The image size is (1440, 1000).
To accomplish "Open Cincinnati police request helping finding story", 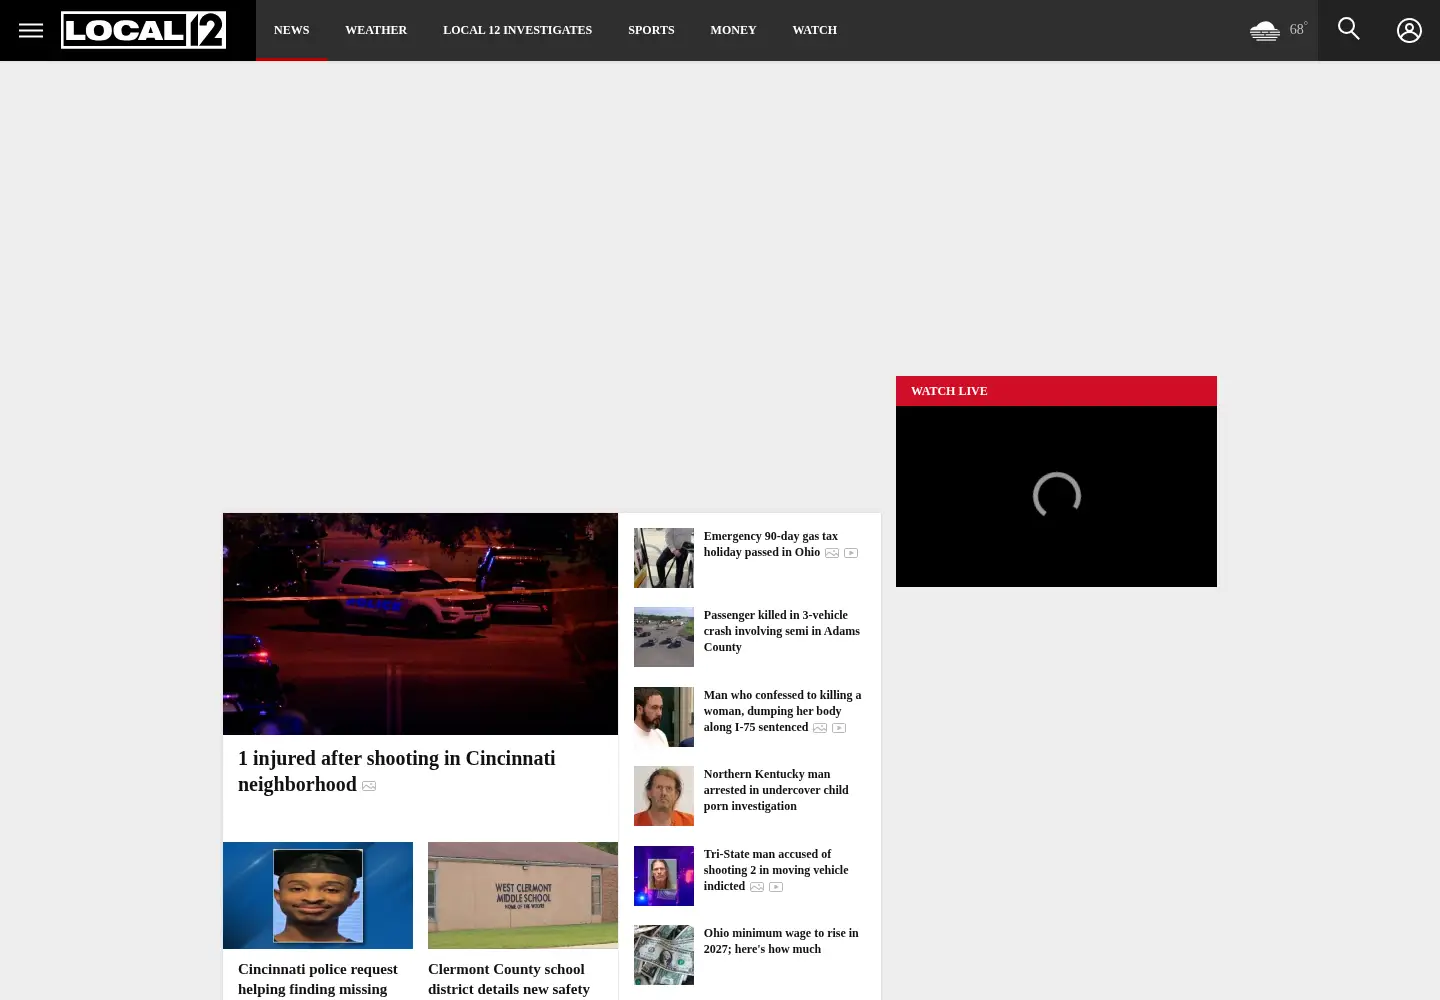I will click(x=318, y=979).
